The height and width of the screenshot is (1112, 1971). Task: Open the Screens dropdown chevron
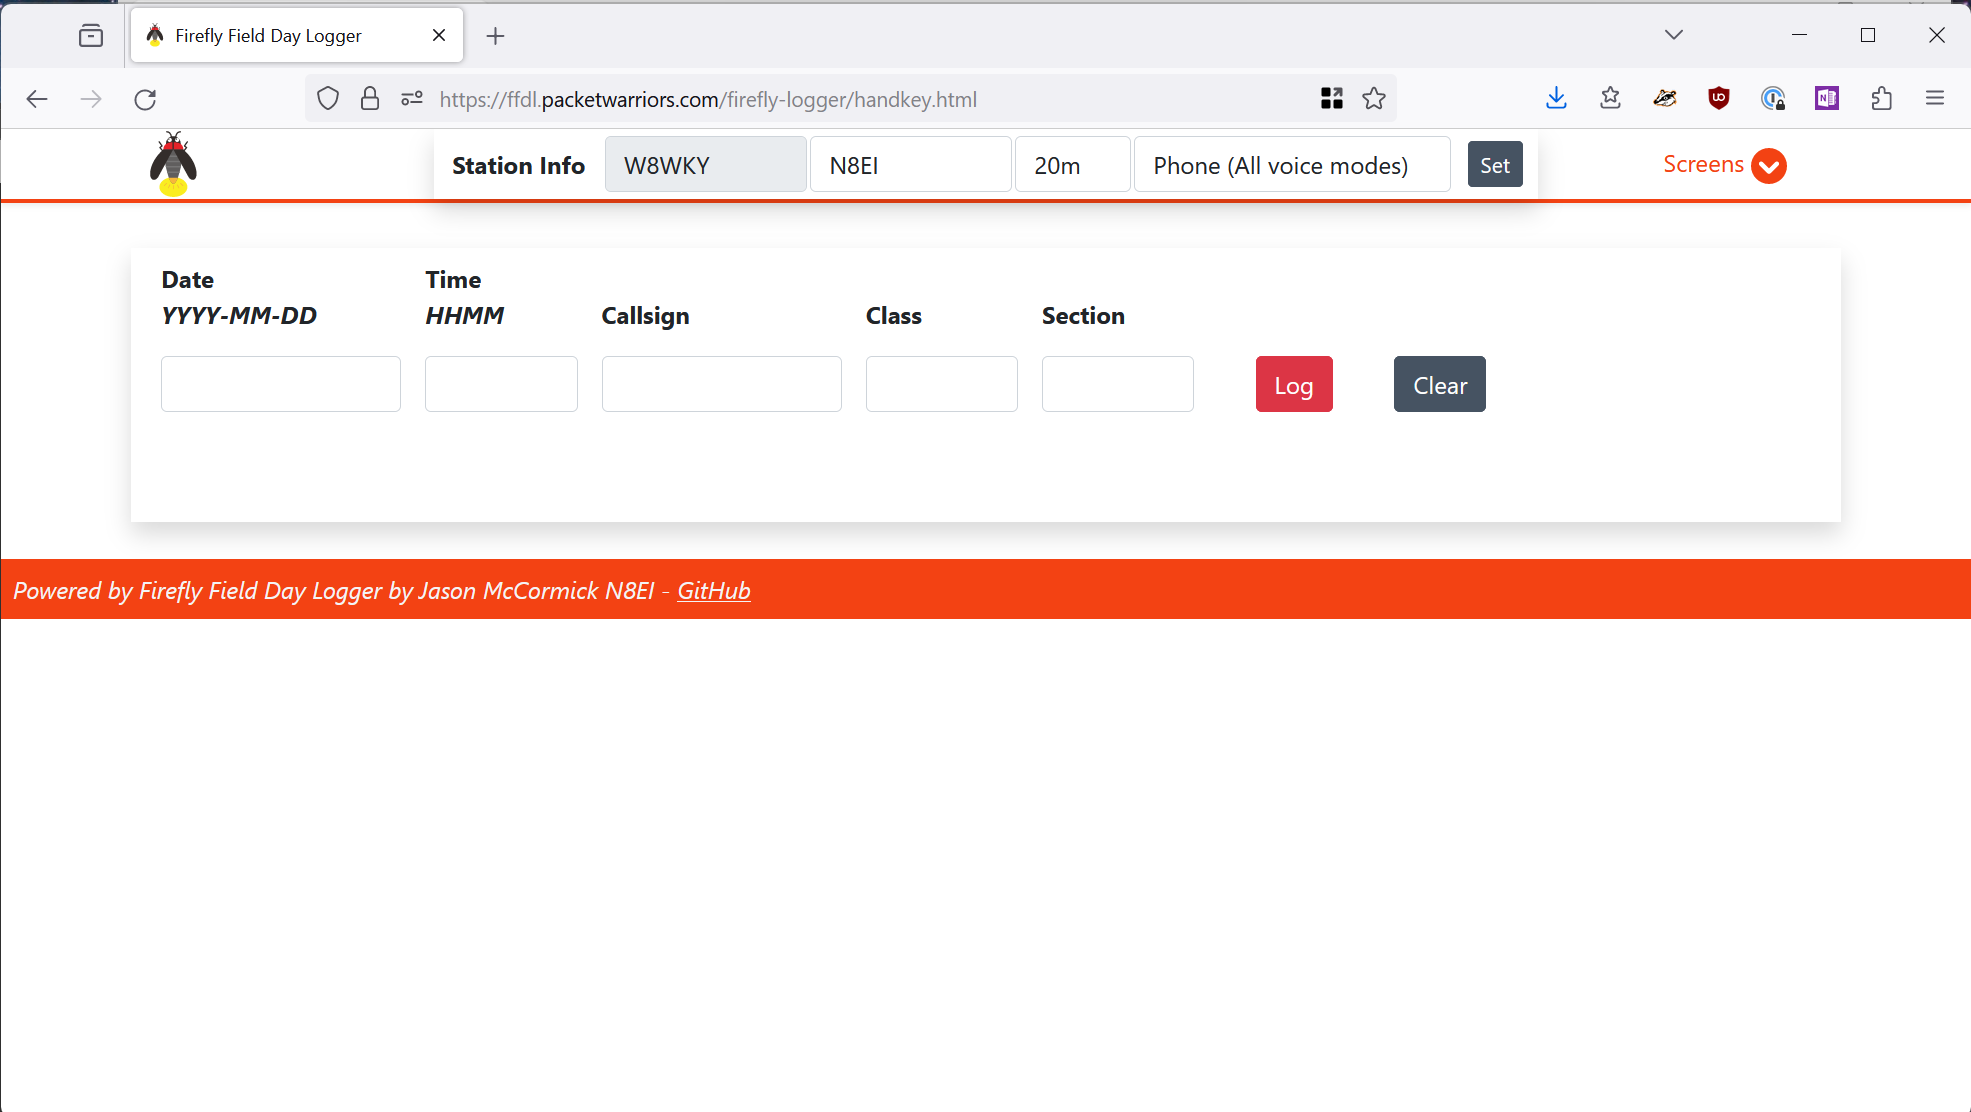(1768, 166)
